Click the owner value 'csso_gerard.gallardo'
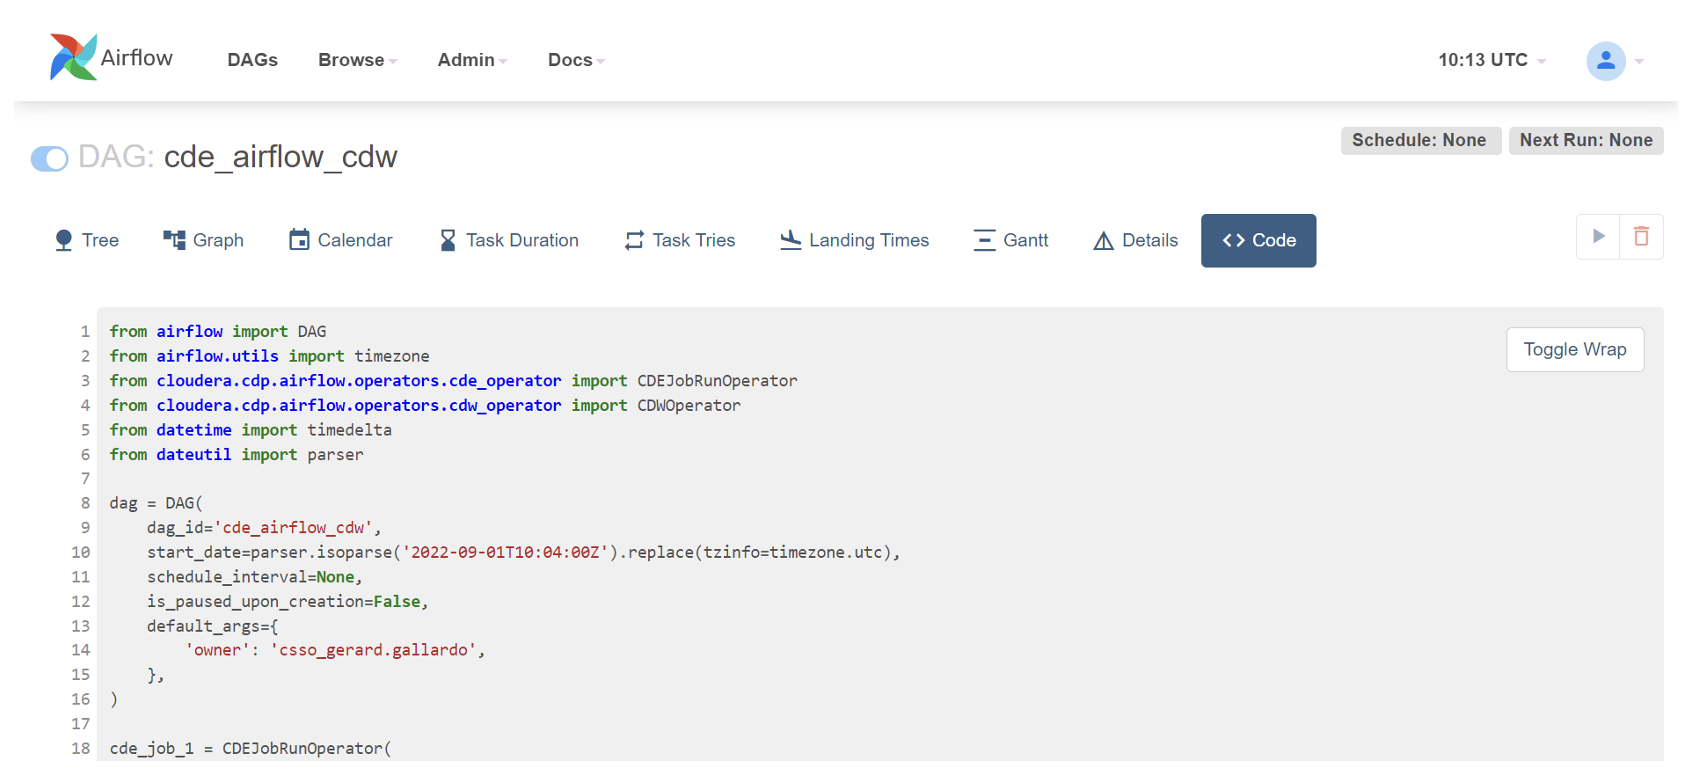This screenshot has width=1688, height=770. pyautogui.click(x=373, y=650)
